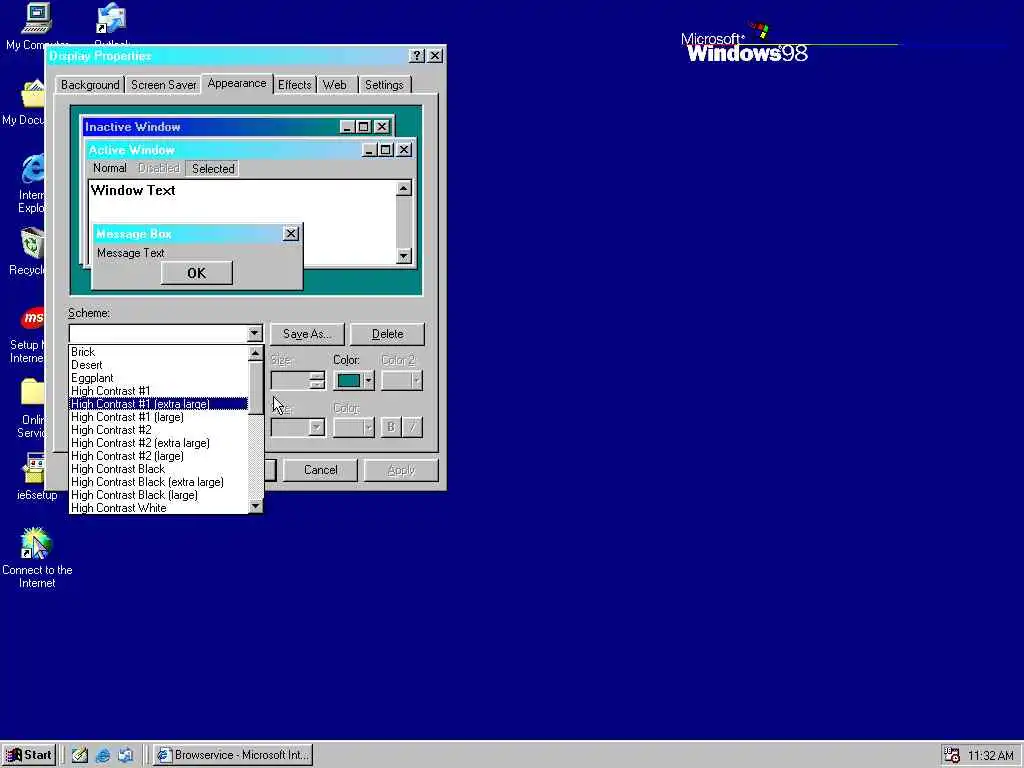Toggle the Italic font button
This screenshot has width=1024, height=768.
tap(413, 428)
